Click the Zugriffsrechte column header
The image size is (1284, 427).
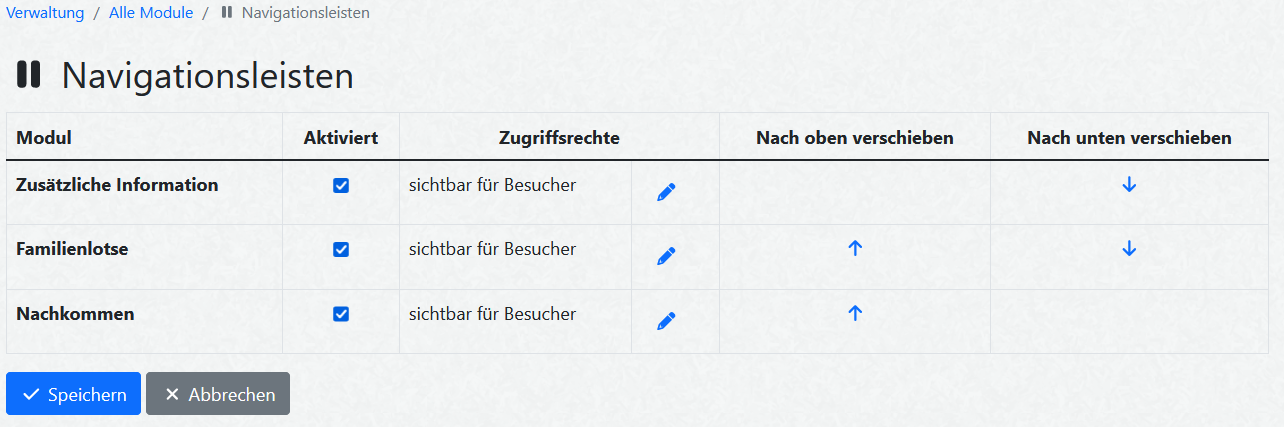point(559,137)
